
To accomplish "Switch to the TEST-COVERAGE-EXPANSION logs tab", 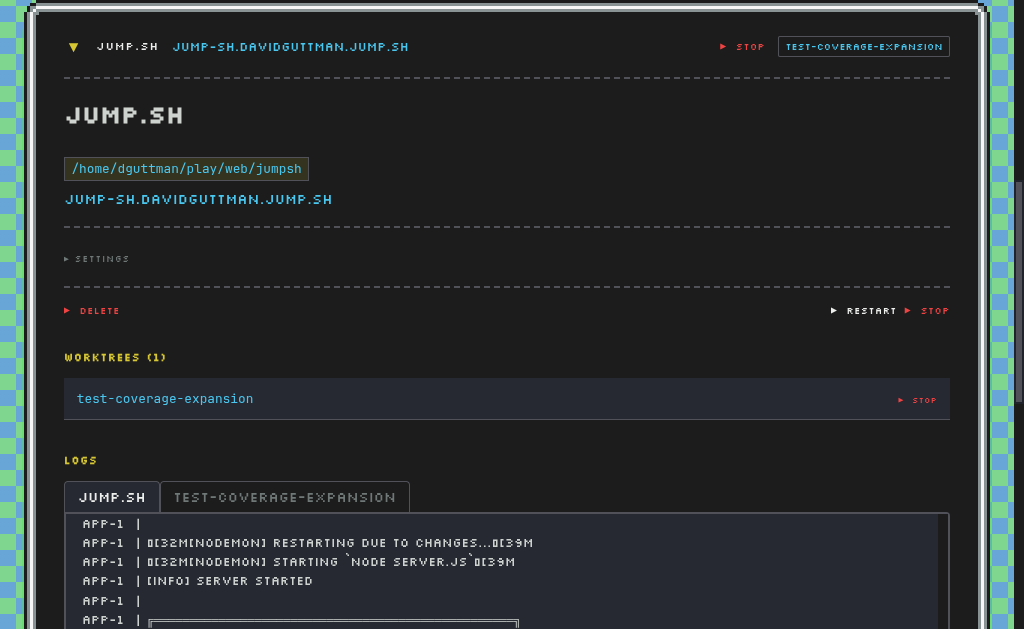I will point(284,497).
